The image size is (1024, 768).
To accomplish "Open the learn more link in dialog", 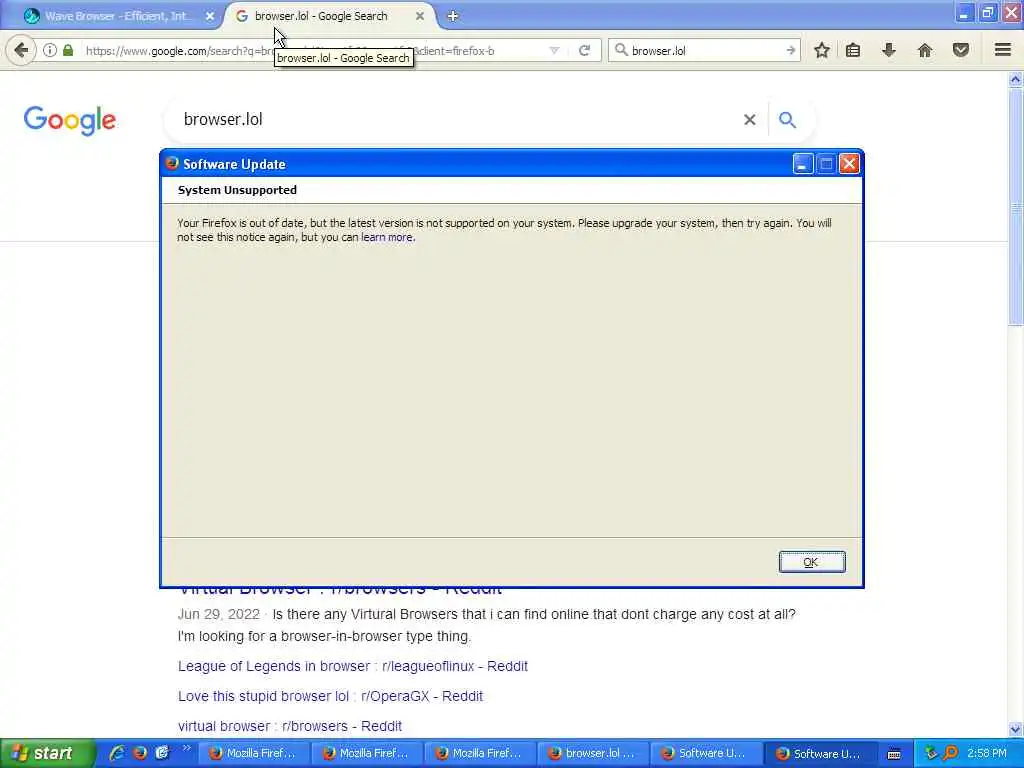I will (387, 237).
